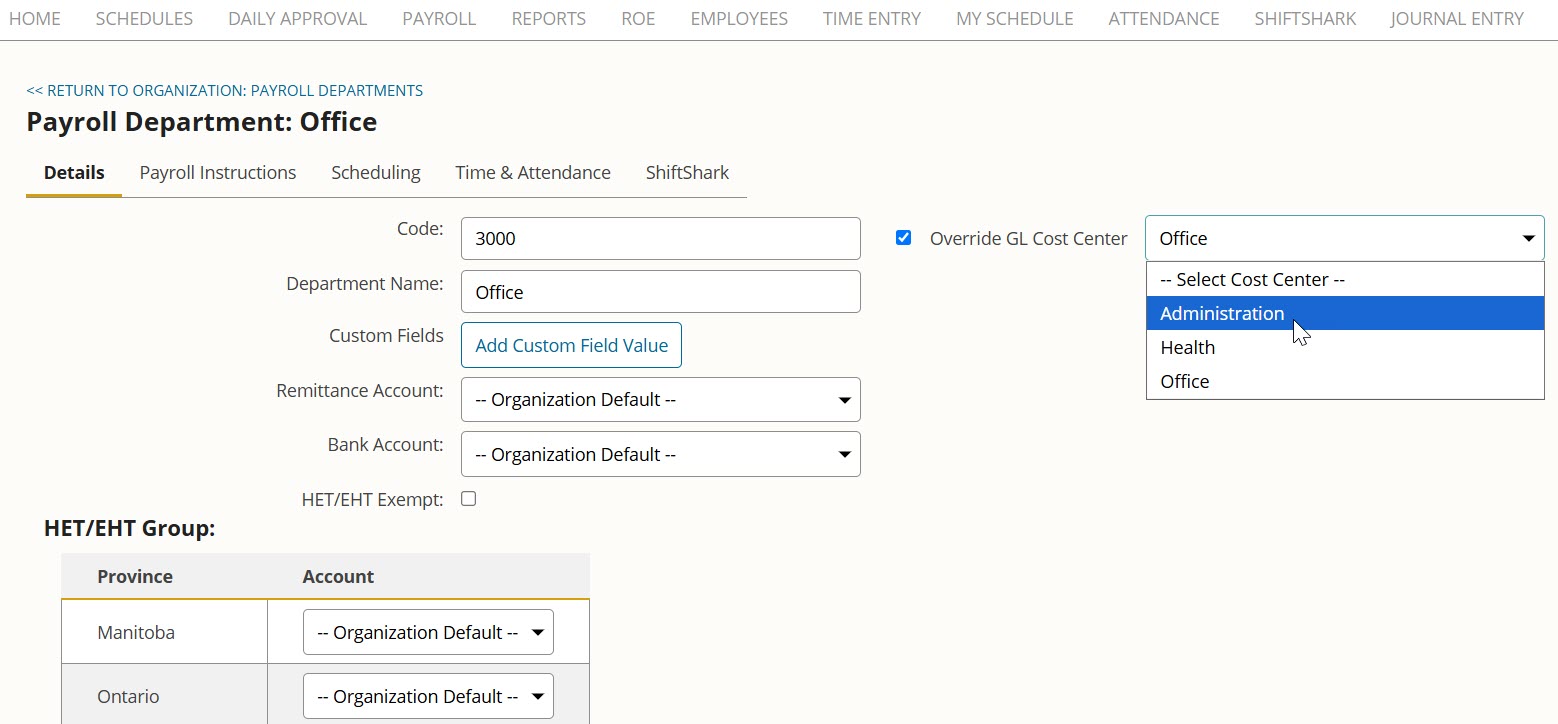Expand the Remittance Account dropdown
1558x724 pixels.
[x=661, y=399]
